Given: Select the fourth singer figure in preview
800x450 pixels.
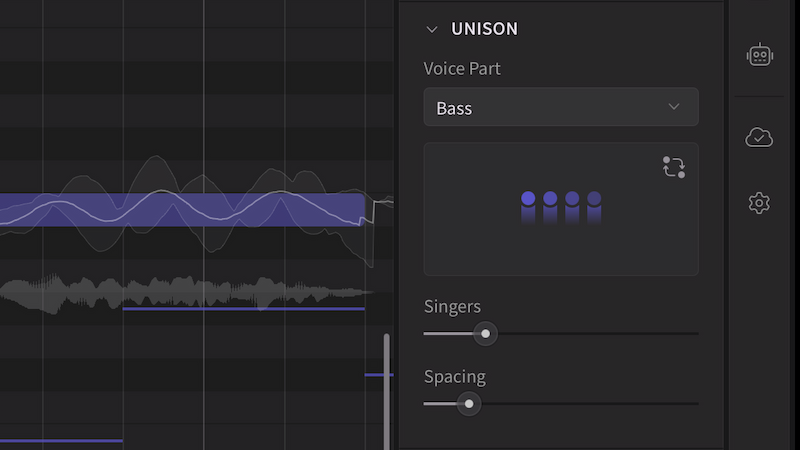Looking at the screenshot, I should pyautogui.click(x=594, y=206).
